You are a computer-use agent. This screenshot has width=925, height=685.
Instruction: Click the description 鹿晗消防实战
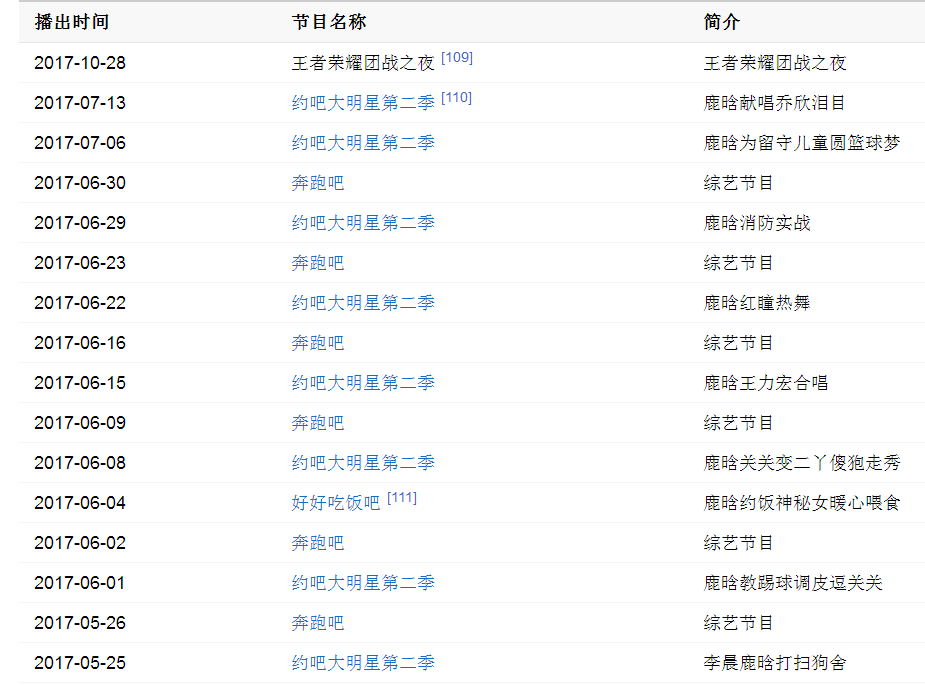(x=757, y=223)
